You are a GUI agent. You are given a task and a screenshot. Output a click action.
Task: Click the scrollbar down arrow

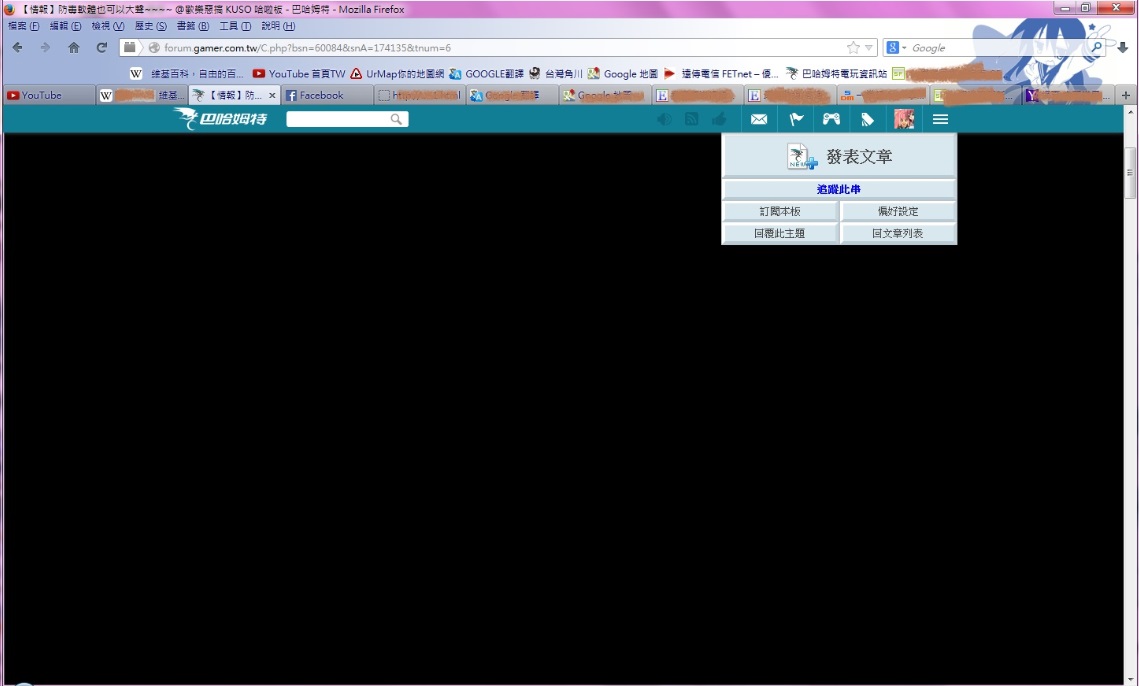pos(1130,679)
